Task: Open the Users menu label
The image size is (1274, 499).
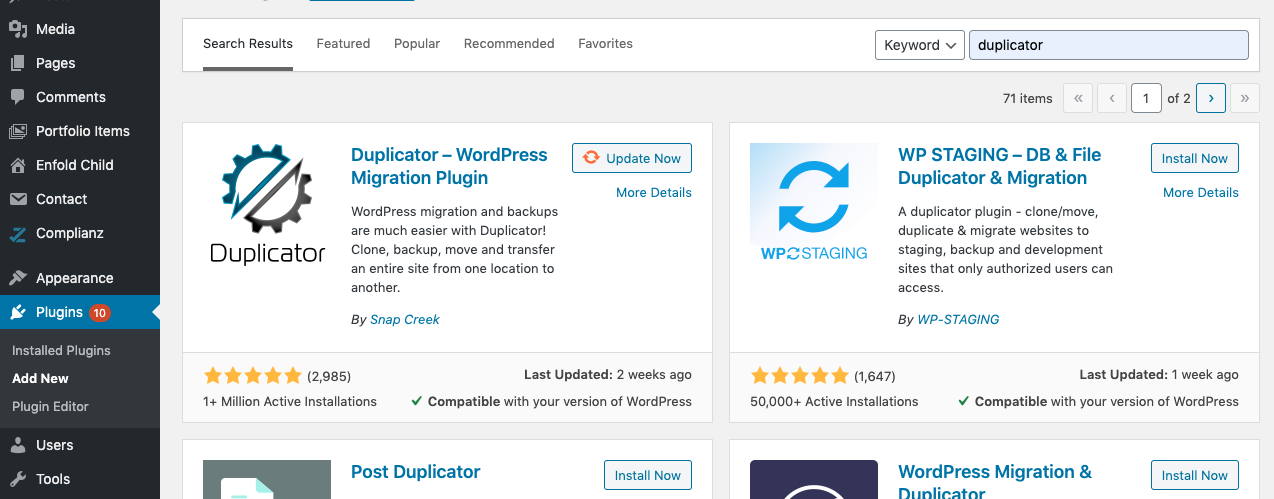Action: pyautogui.click(x=55, y=445)
